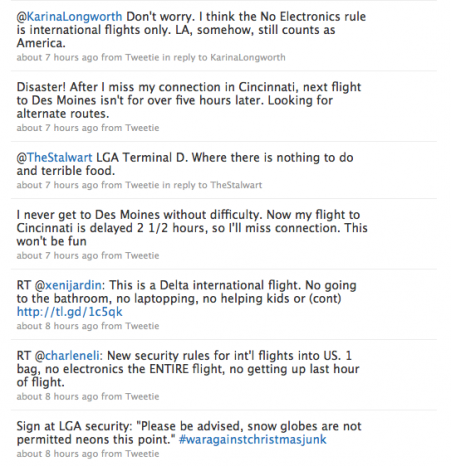Click Tweetie source on the charleneli retweet

tap(142, 397)
